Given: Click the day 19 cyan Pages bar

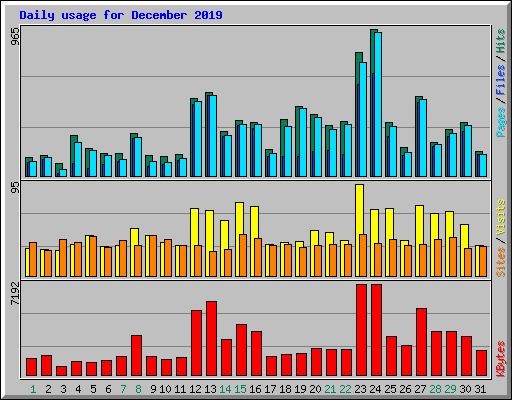Looking at the screenshot, I should [303, 142].
